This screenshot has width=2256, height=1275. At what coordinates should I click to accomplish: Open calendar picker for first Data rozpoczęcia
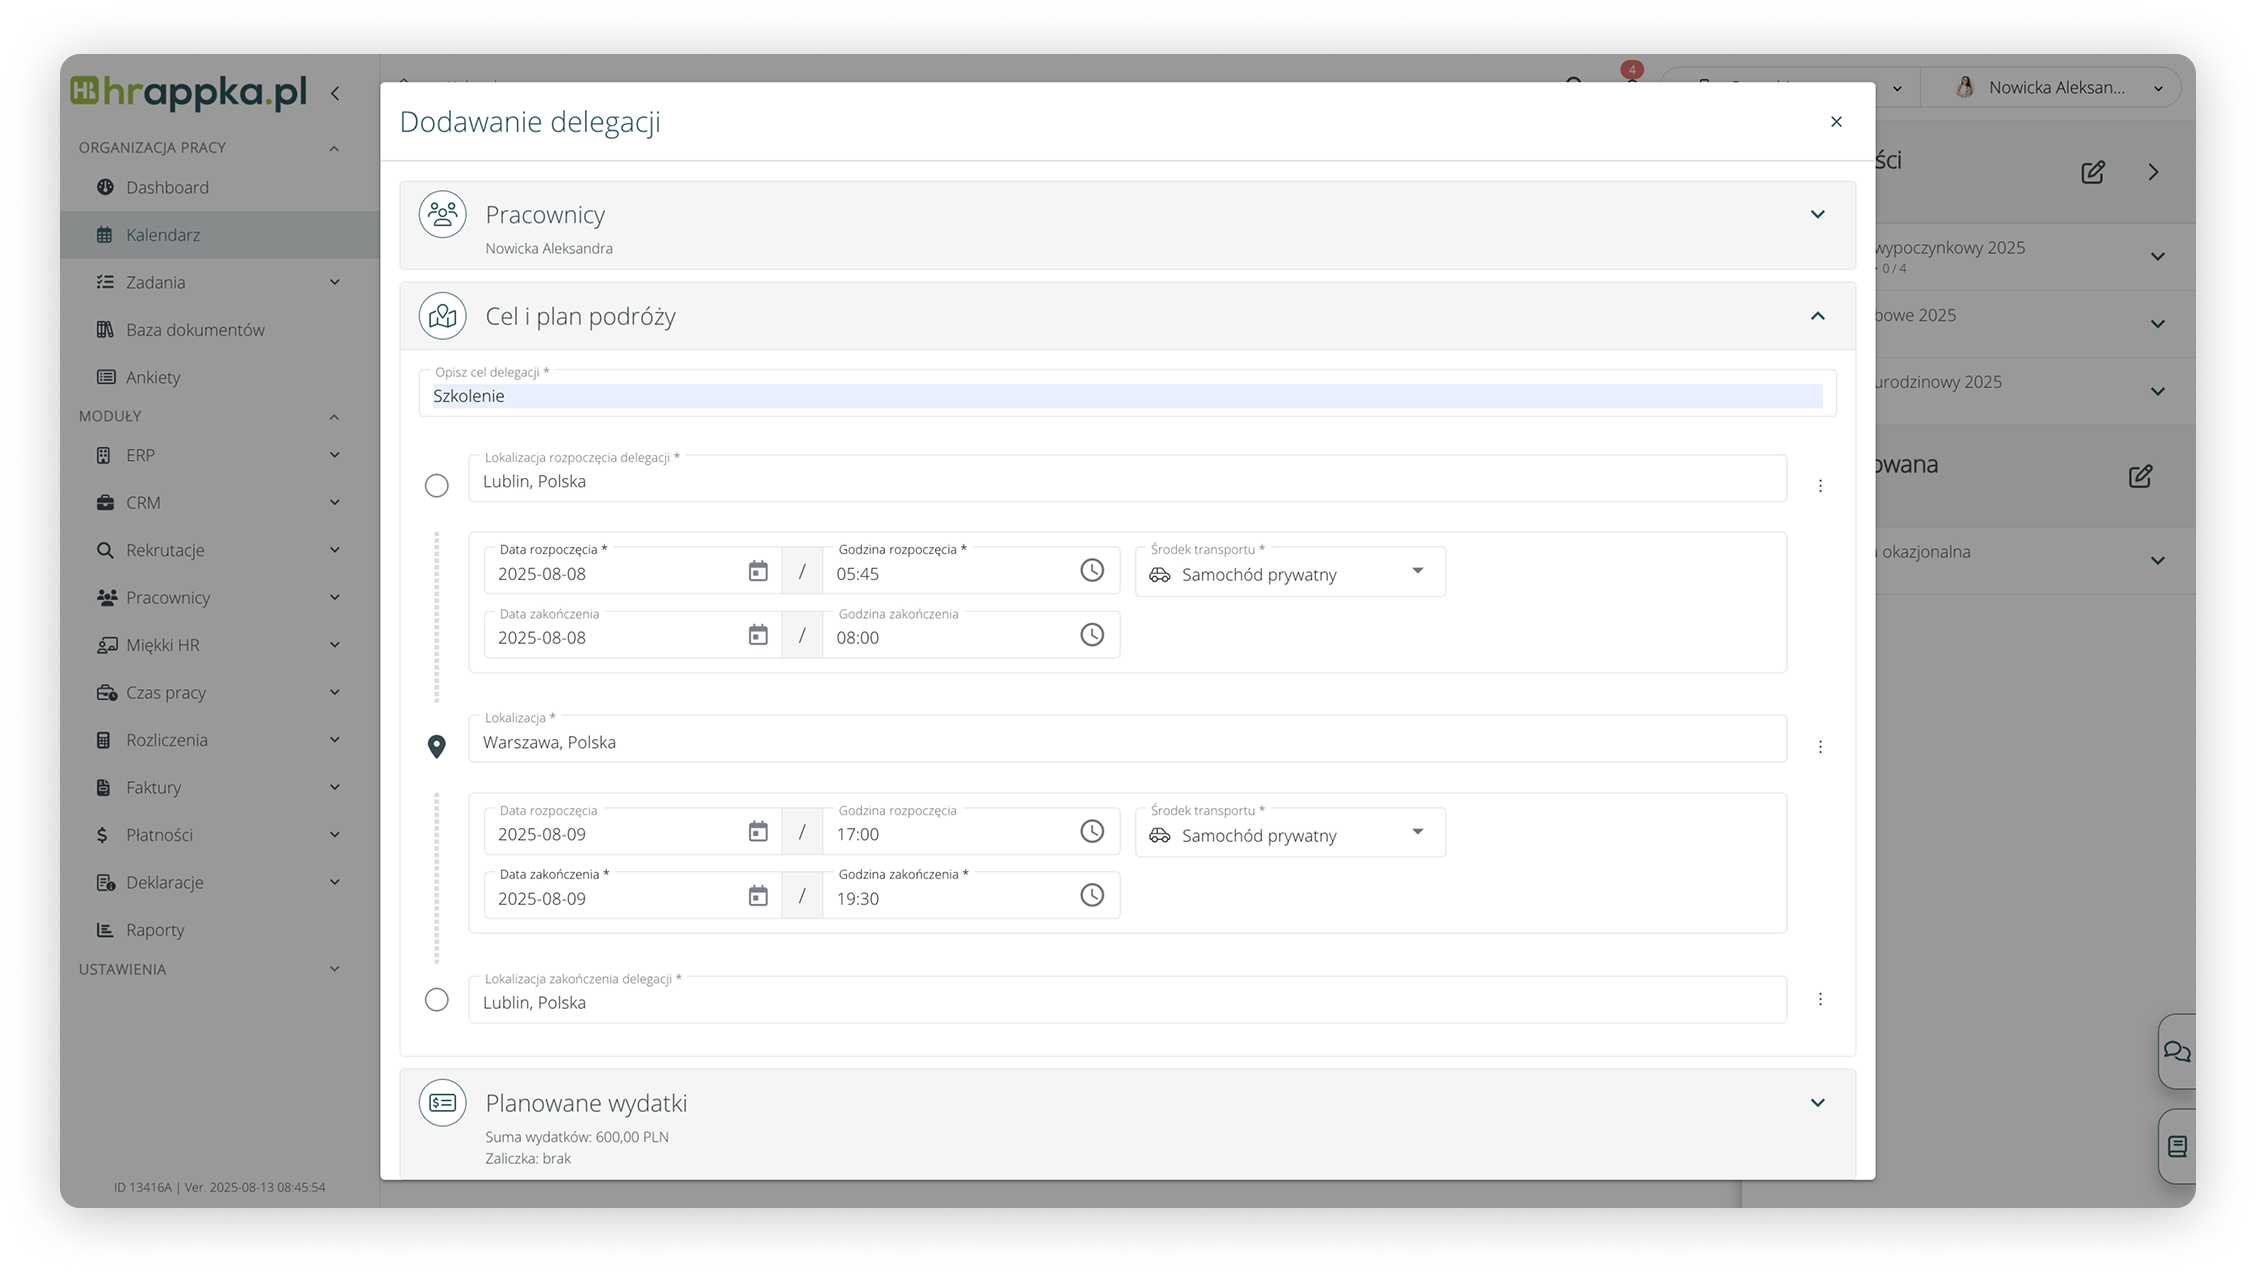point(758,571)
